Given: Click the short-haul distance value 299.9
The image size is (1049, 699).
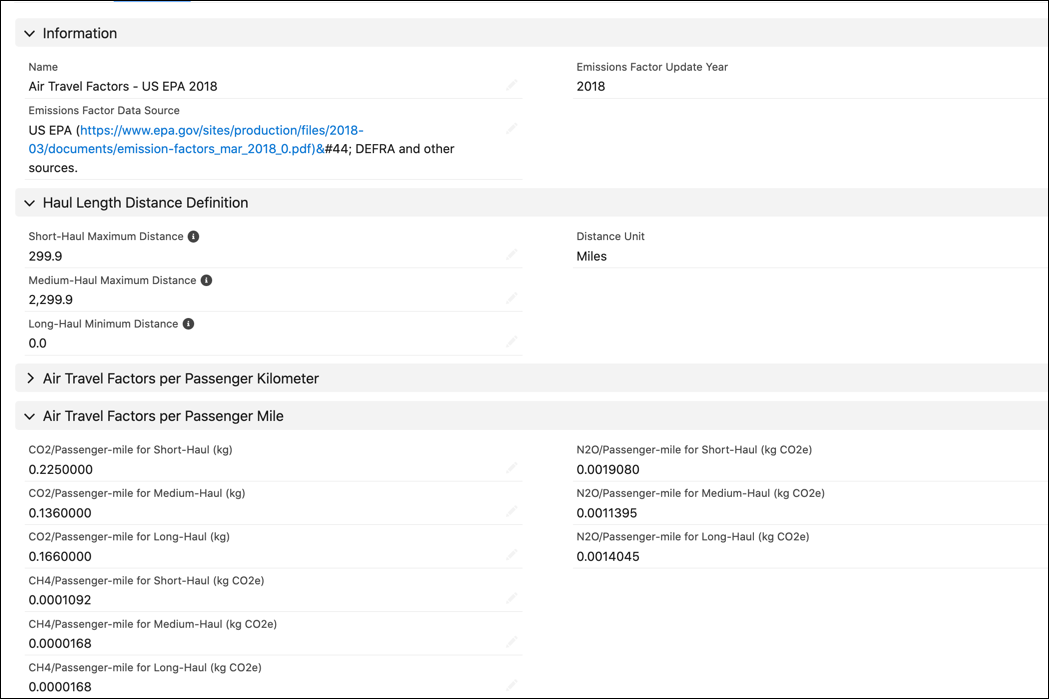Looking at the screenshot, I should (45, 256).
